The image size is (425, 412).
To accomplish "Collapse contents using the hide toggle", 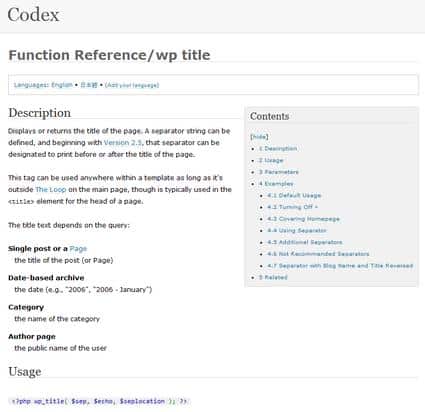I will 259,137.
